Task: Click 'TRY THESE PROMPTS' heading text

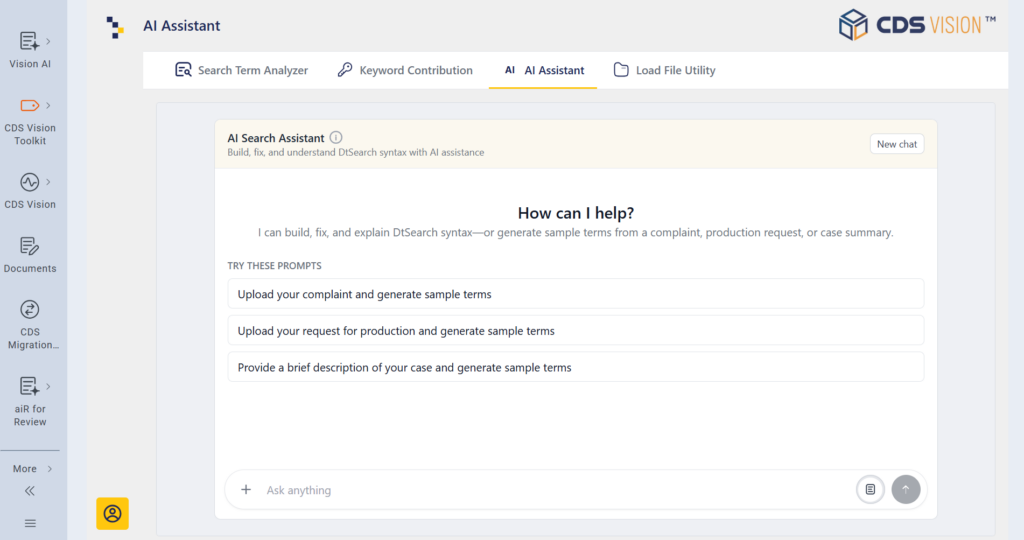Action: (274, 266)
